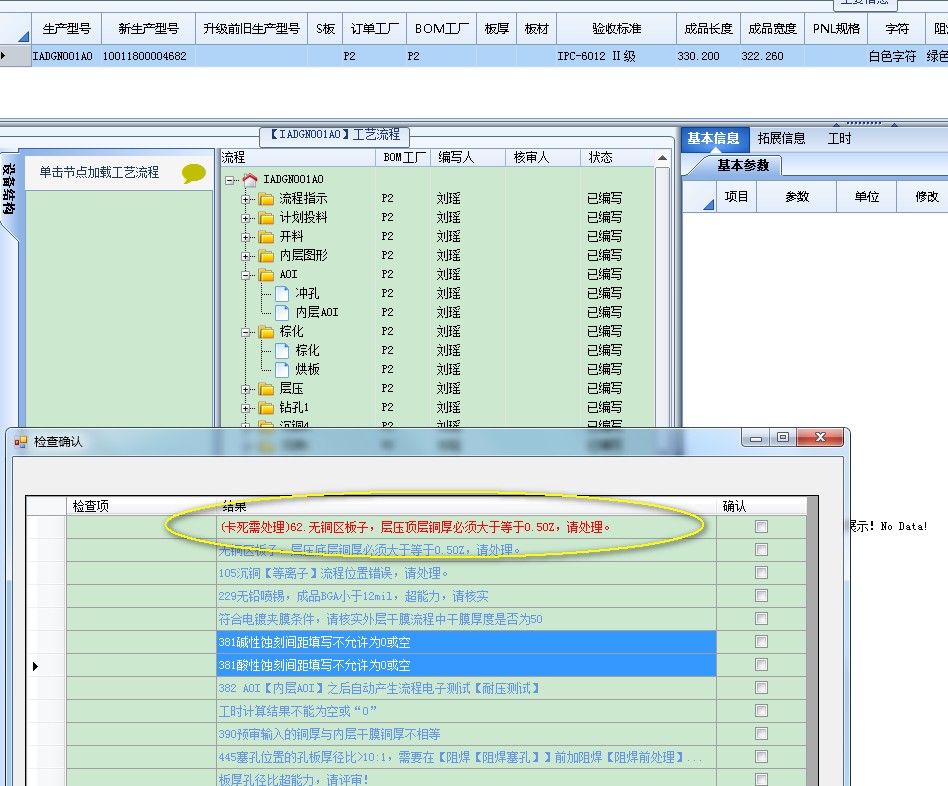Viewport: 948px width, 786px height.
Task: Open the 设备结构 vertical side tab
Action: (x=8, y=189)
